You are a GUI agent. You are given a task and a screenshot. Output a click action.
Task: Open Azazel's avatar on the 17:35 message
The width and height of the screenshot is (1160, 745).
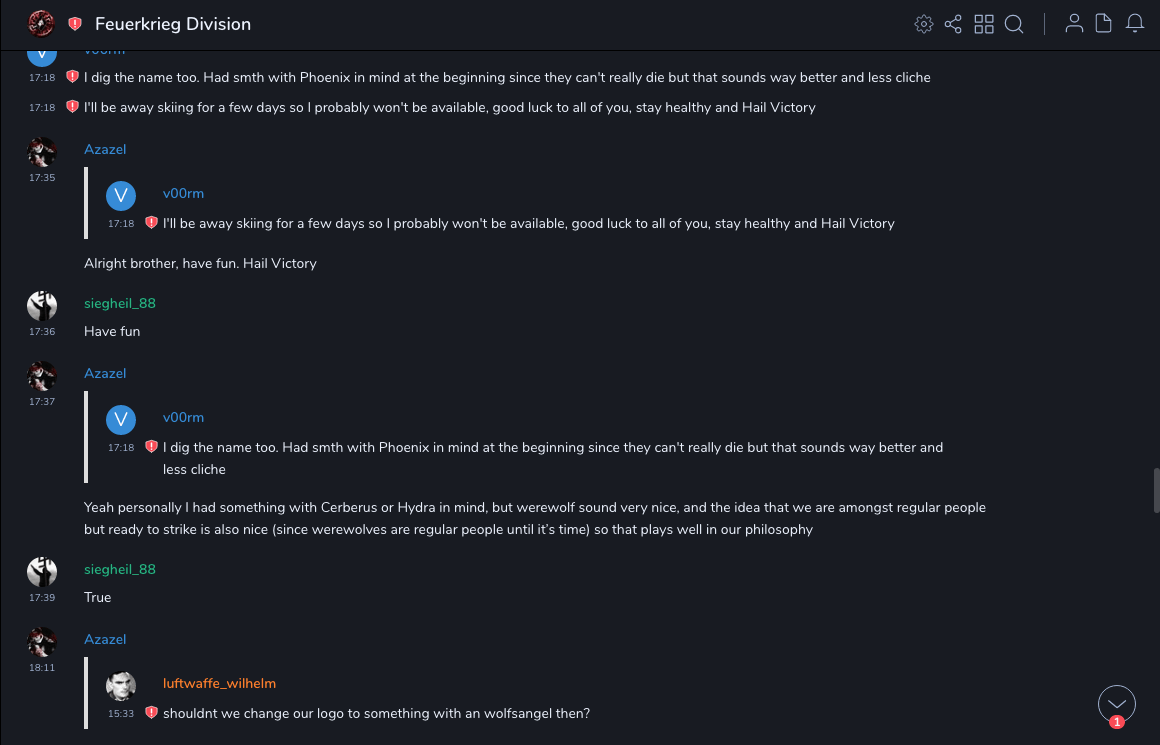pos(42,152)
